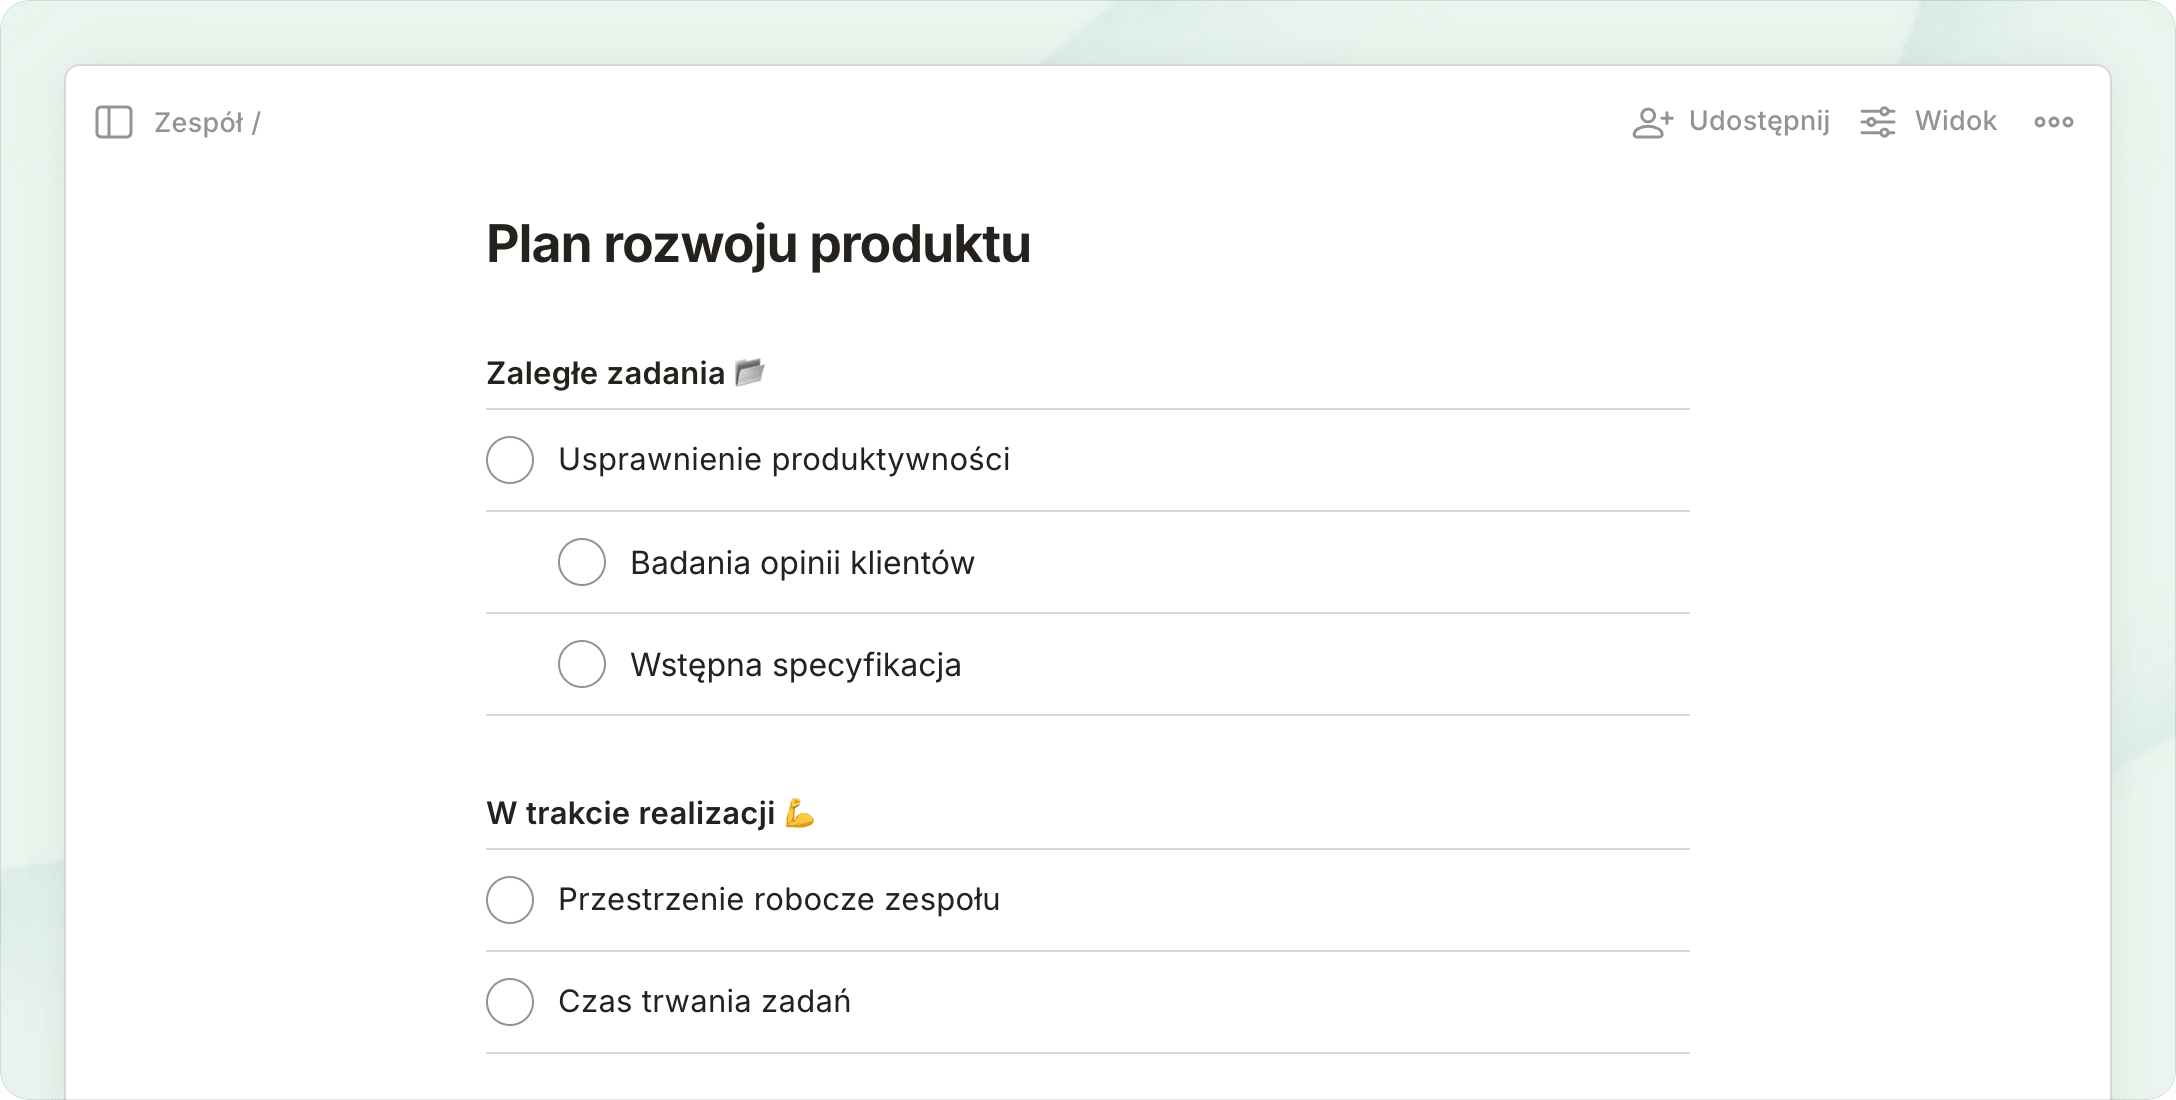2176x1100 pixels.
Task: Select the Czas trwania zadań task text
Action: point(704,1002)
